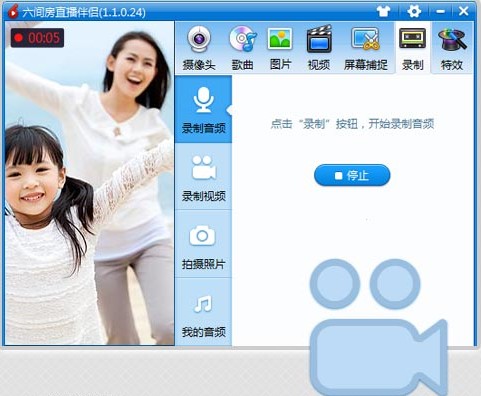Open the 摄像头 webcam source

tap(199, 48)
